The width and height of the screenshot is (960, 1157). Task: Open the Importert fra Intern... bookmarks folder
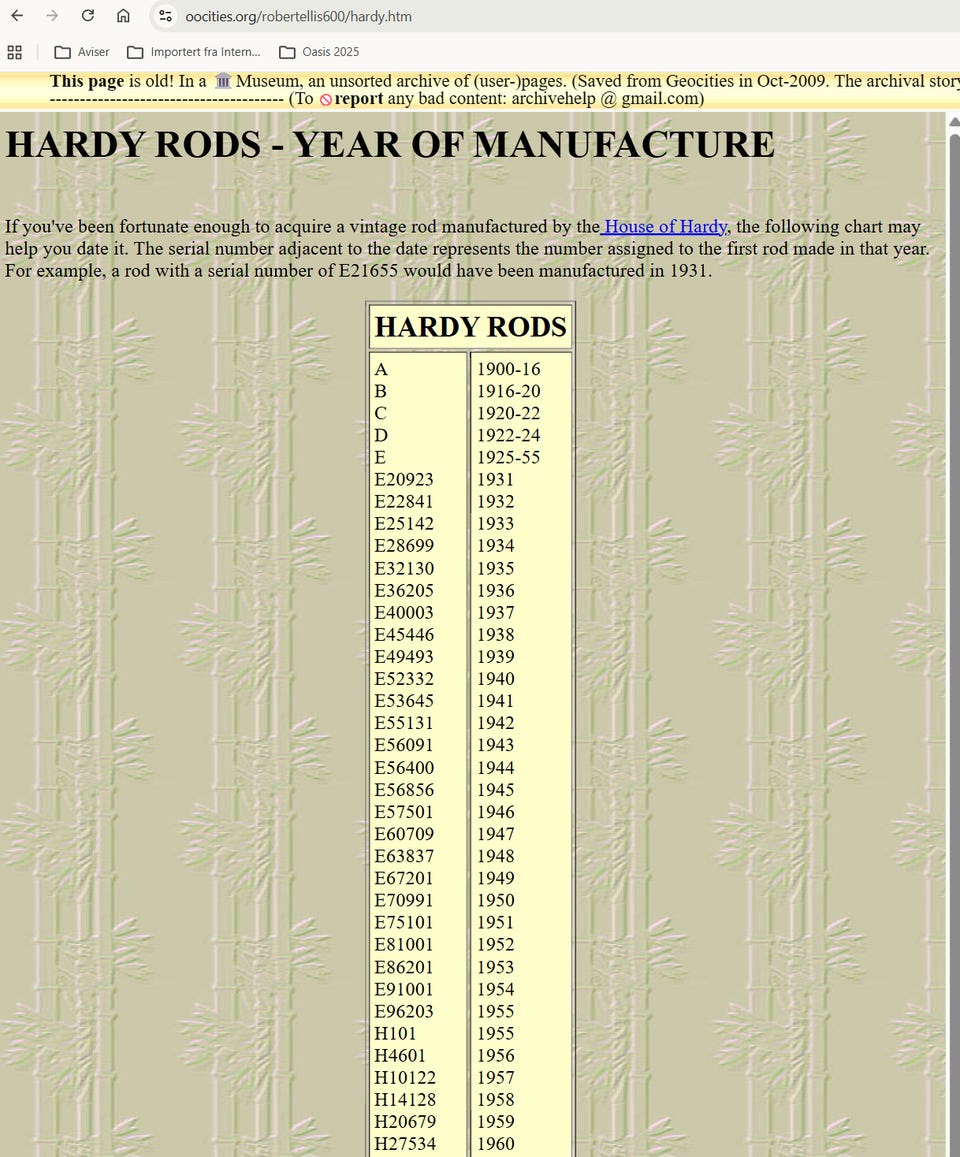(x=194, y=52)
